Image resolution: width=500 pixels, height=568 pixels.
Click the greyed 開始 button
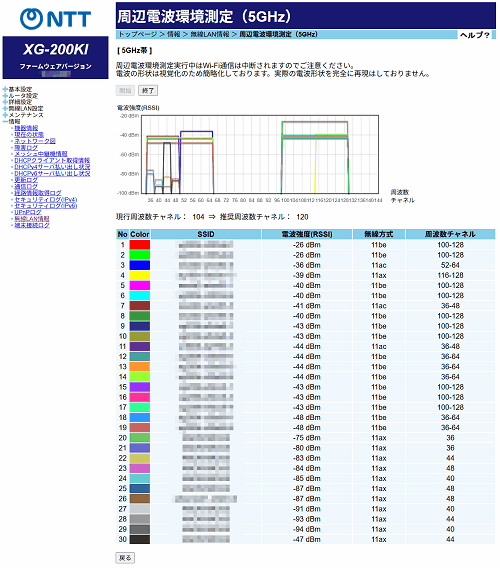tap(125, 91)
